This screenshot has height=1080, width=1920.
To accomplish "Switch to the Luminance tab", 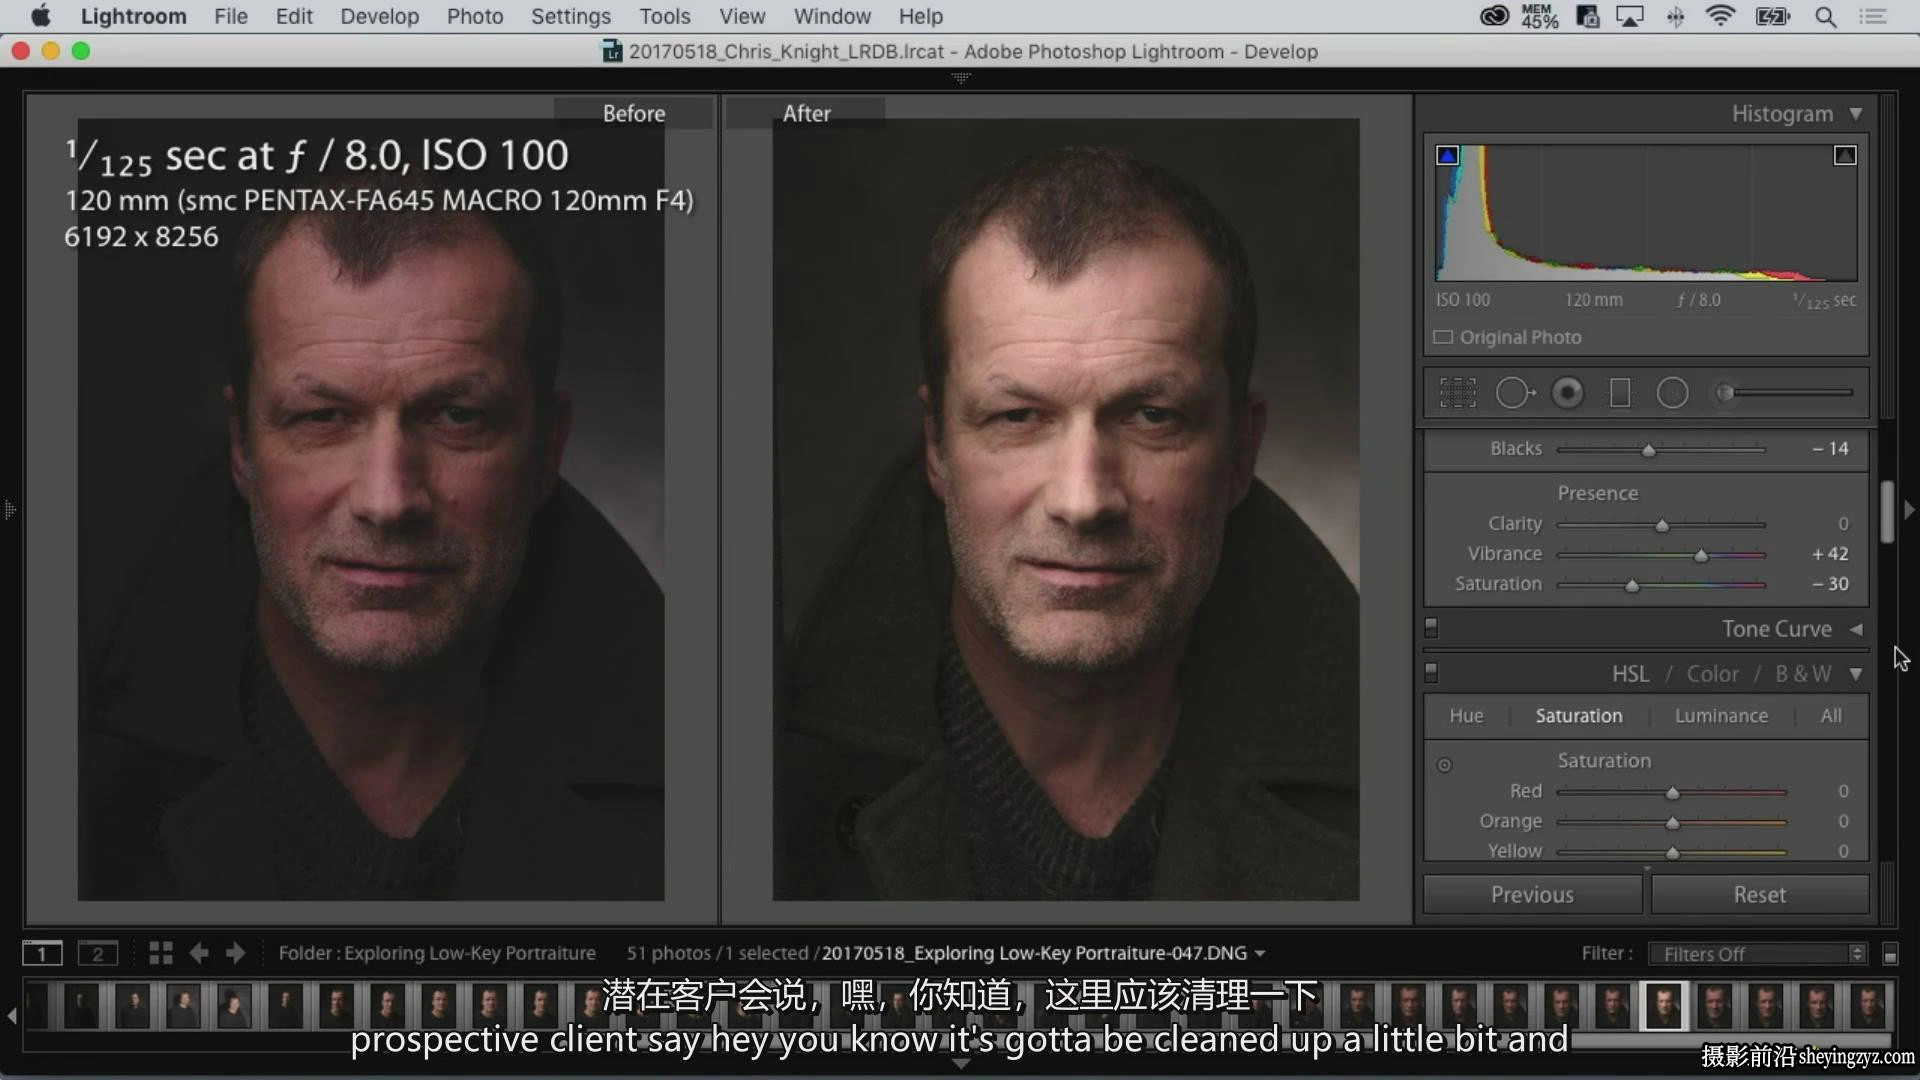I will 1721,716.
